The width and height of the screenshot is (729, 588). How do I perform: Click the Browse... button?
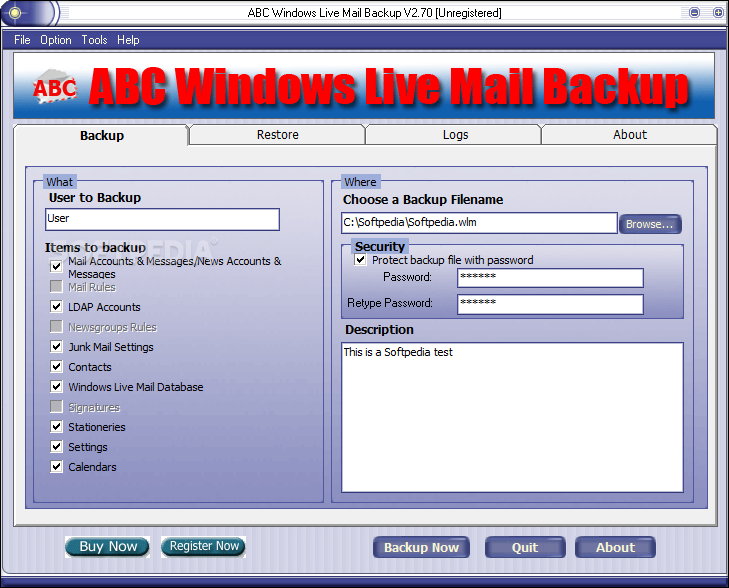click(650, 224)
